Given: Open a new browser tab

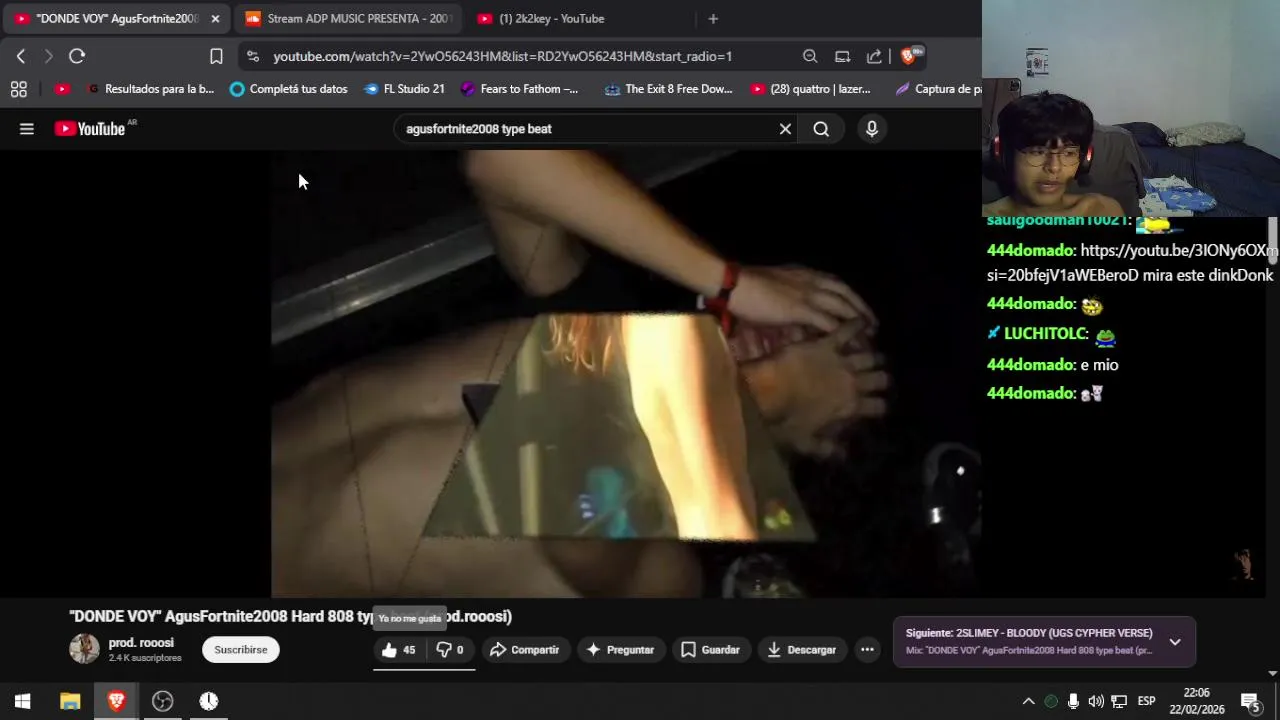Looking at the screenshot, I should pos(713,18).
